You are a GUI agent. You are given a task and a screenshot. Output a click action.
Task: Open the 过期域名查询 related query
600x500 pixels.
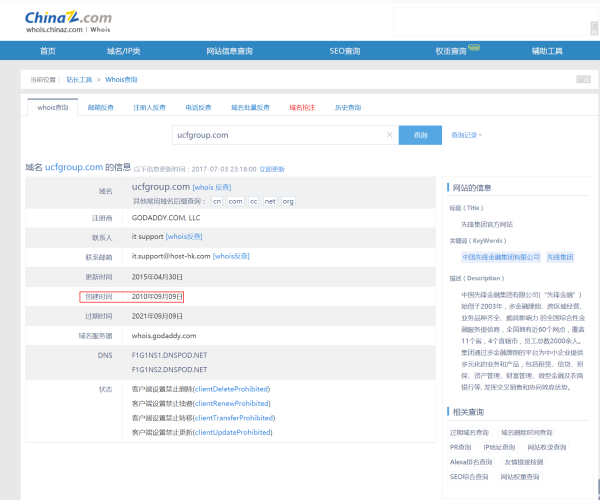click(x=469, y=433)
